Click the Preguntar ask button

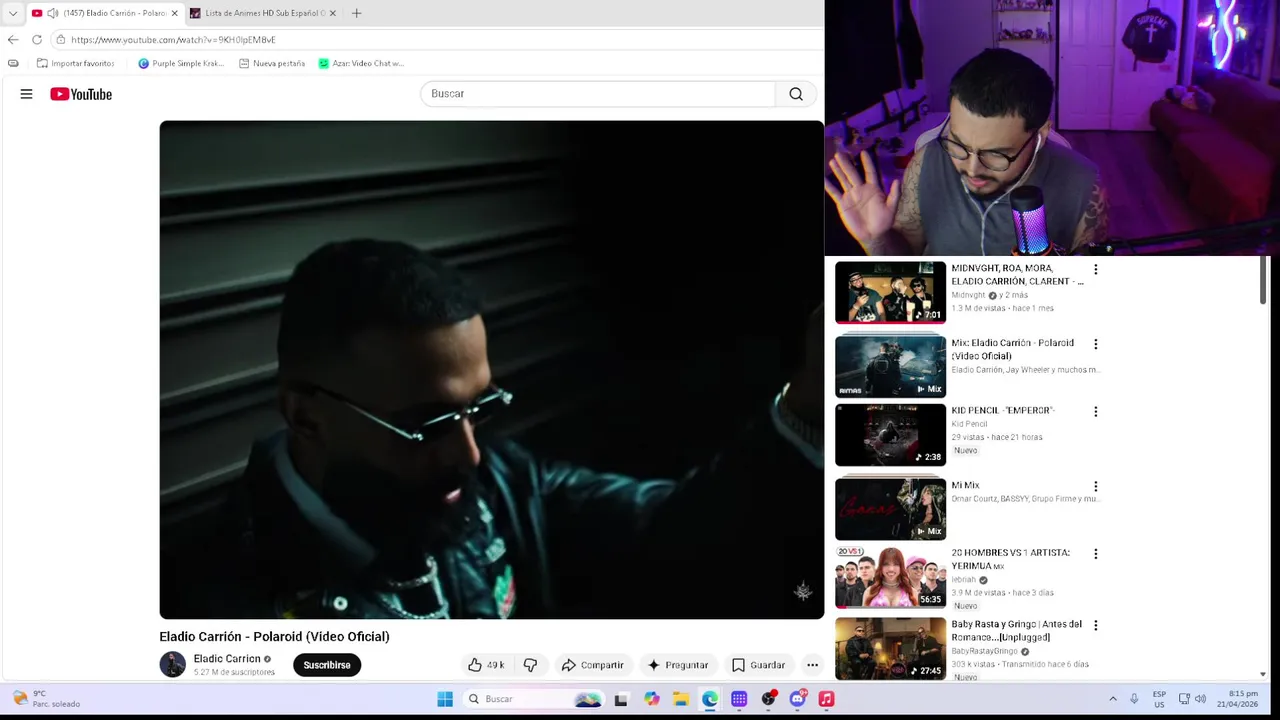pos(678,665)
